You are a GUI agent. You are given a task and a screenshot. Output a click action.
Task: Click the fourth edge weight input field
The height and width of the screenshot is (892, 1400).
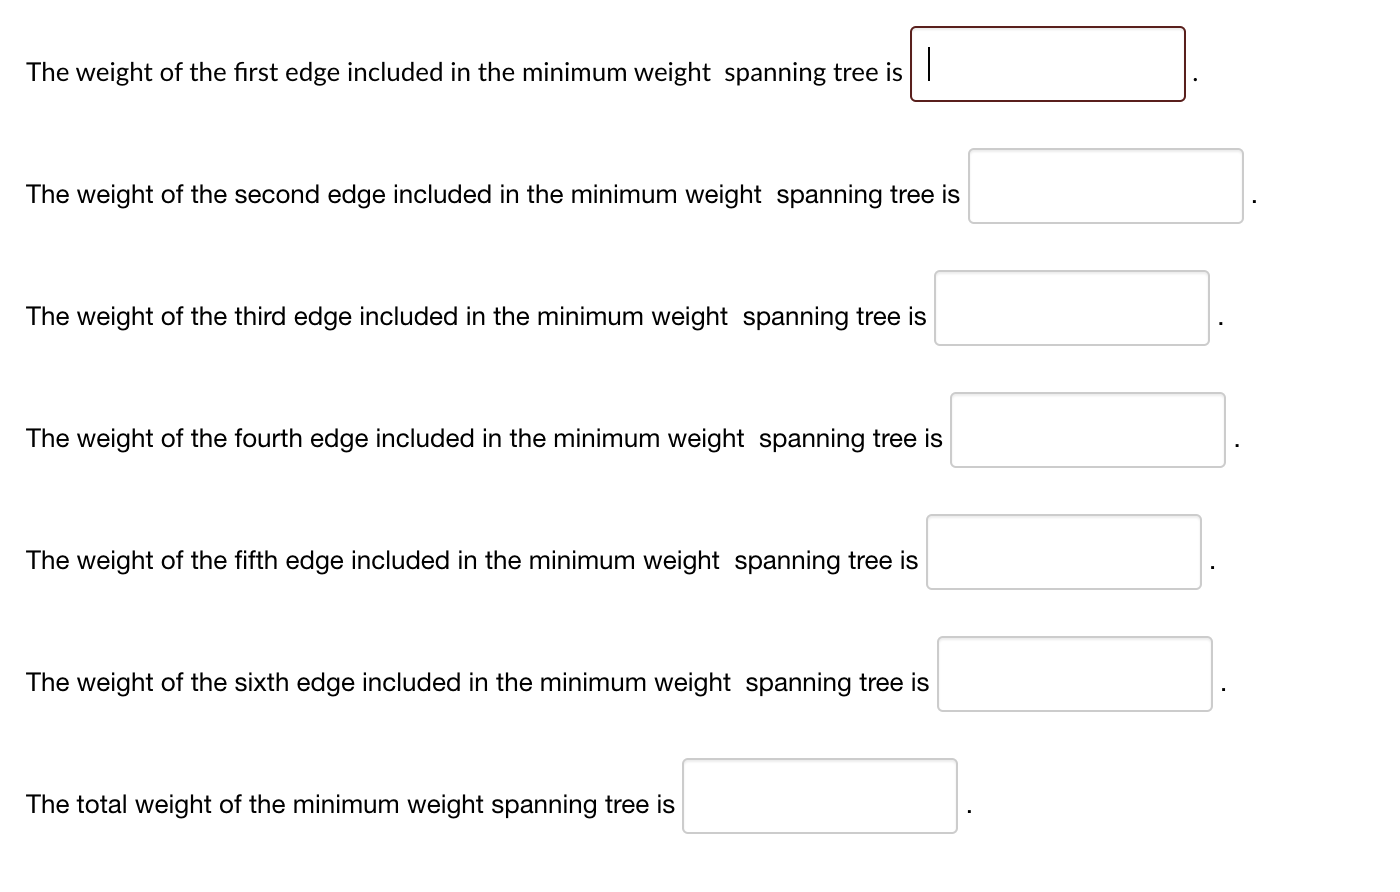click(x=1087, y=430)
